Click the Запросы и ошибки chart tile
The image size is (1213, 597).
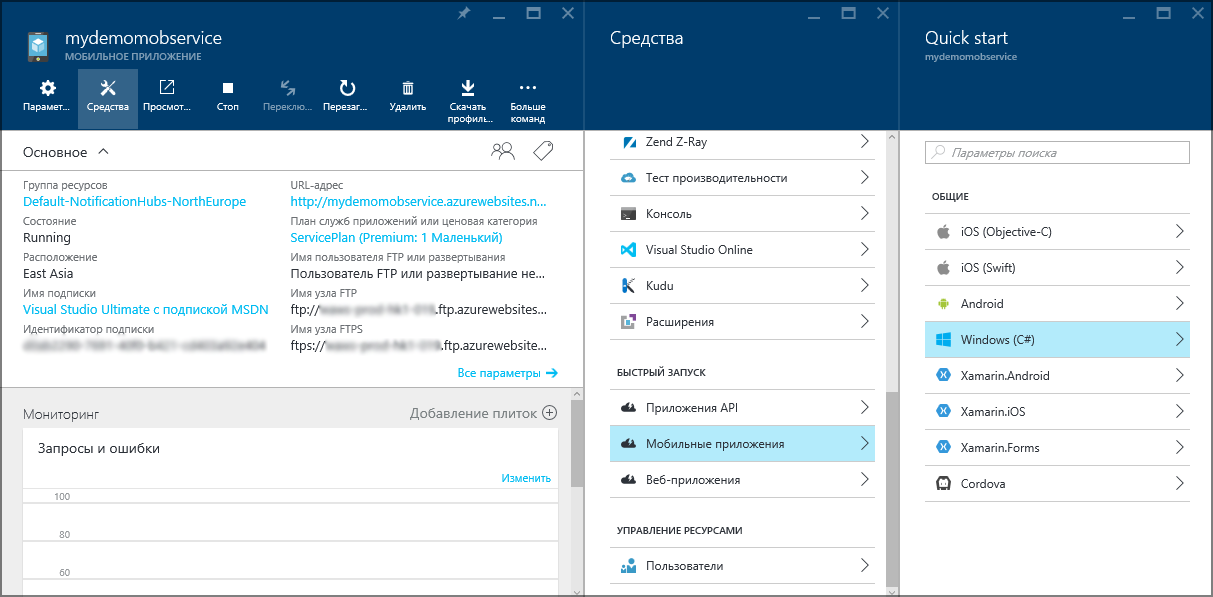pos(290,512)
